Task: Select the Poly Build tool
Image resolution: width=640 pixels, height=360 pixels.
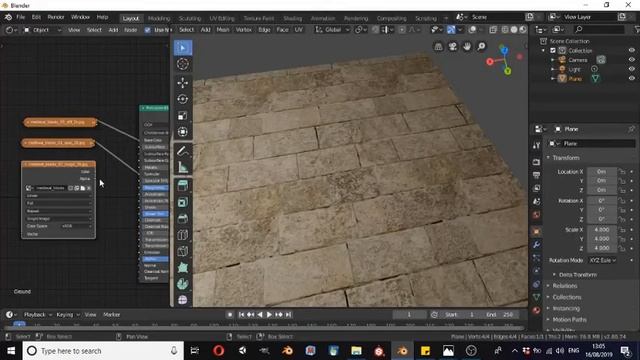Action: pyautogui.click(x=183, y=267)
